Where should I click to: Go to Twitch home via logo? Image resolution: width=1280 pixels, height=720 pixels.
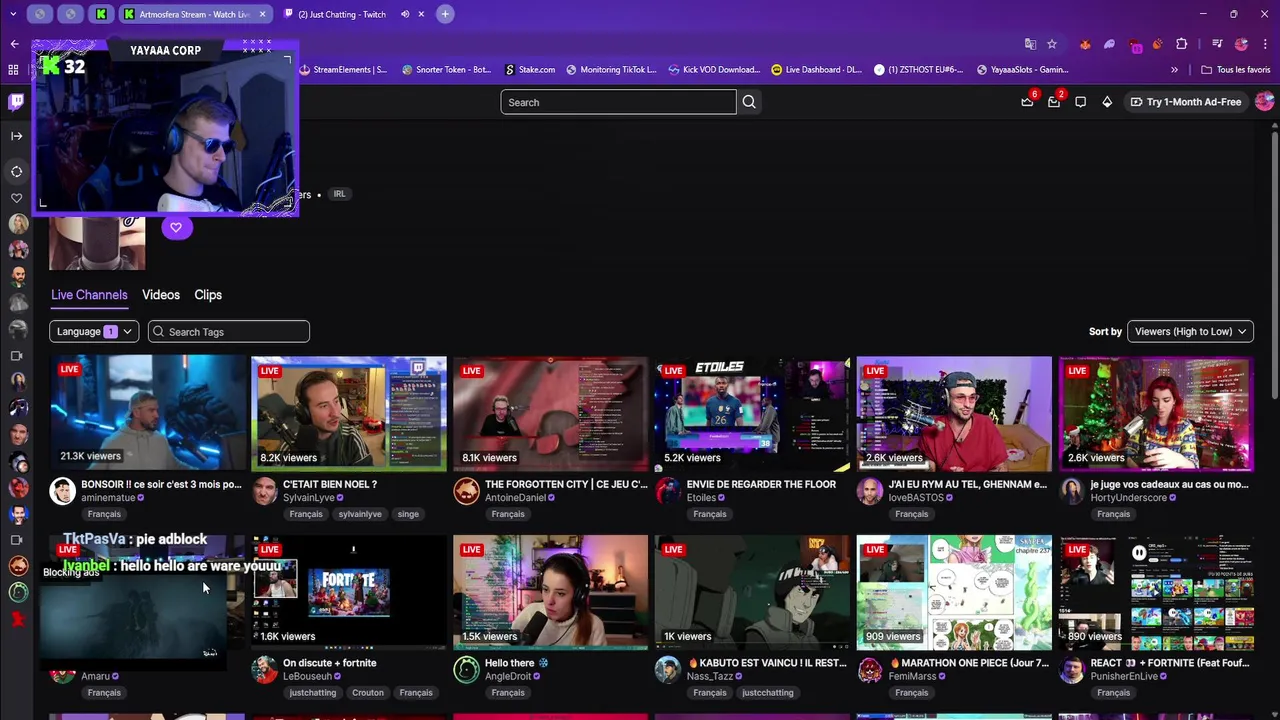17,102
